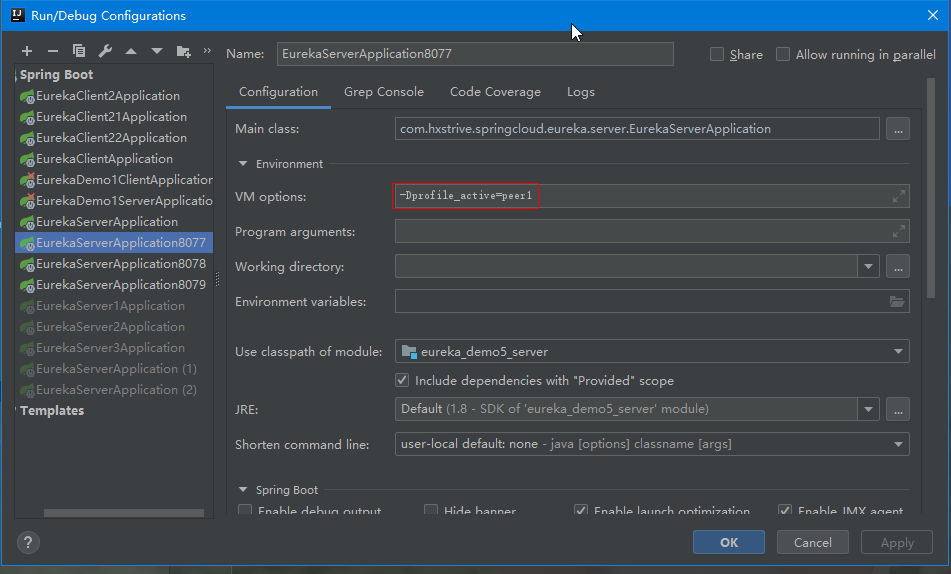Click the Apply button
Screen dimensions: 951x574
click(897, 542)
